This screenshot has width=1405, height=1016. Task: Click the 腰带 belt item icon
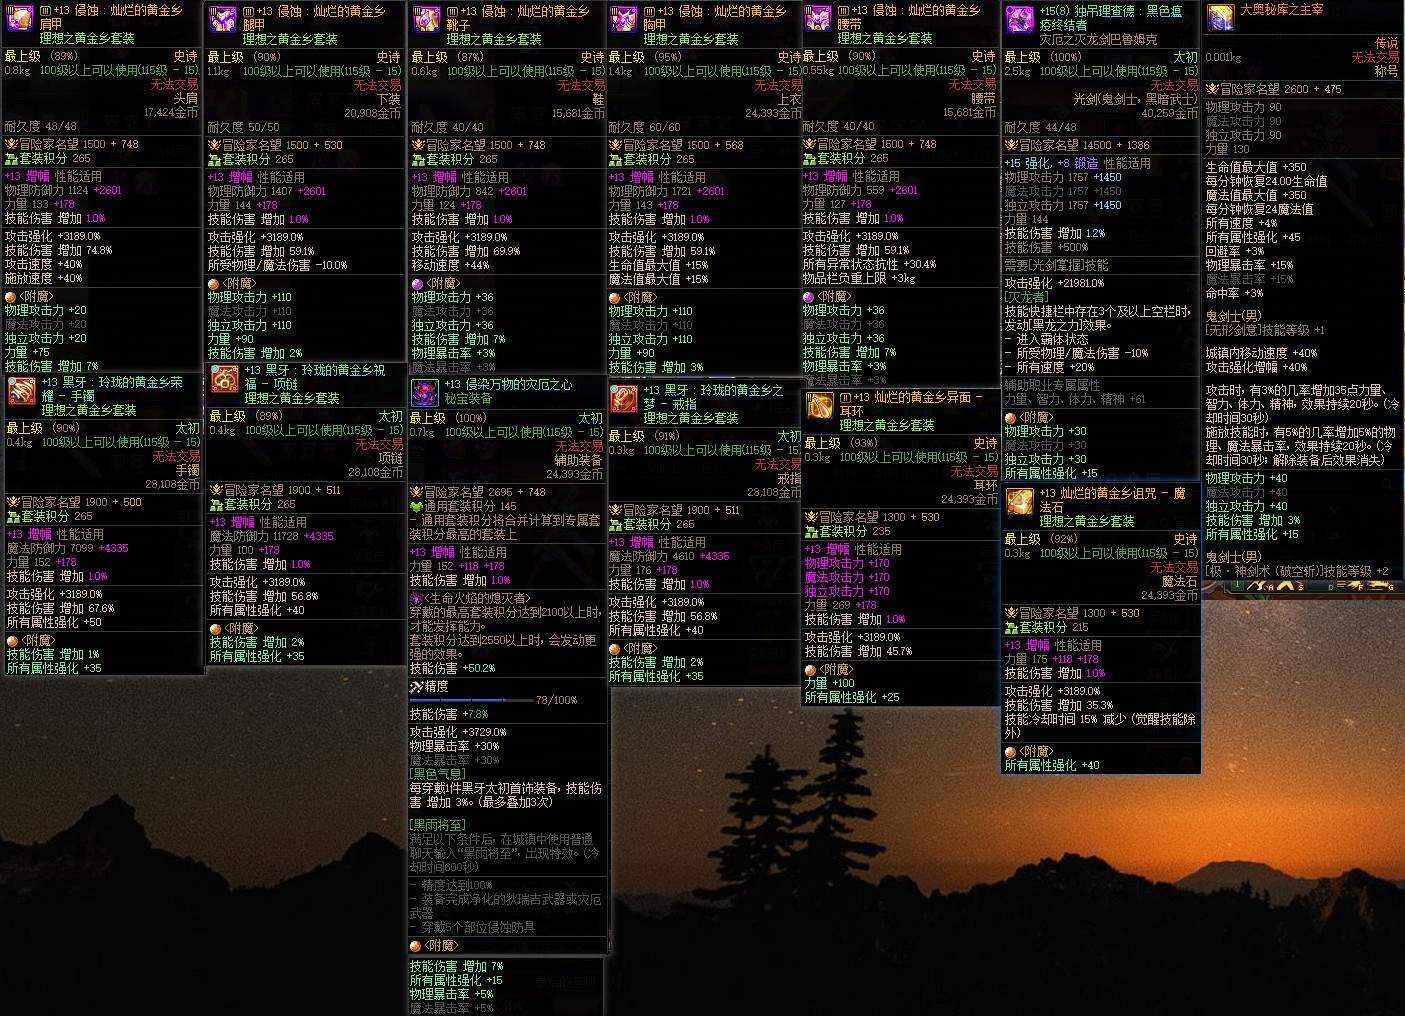(x=818, y=20)
